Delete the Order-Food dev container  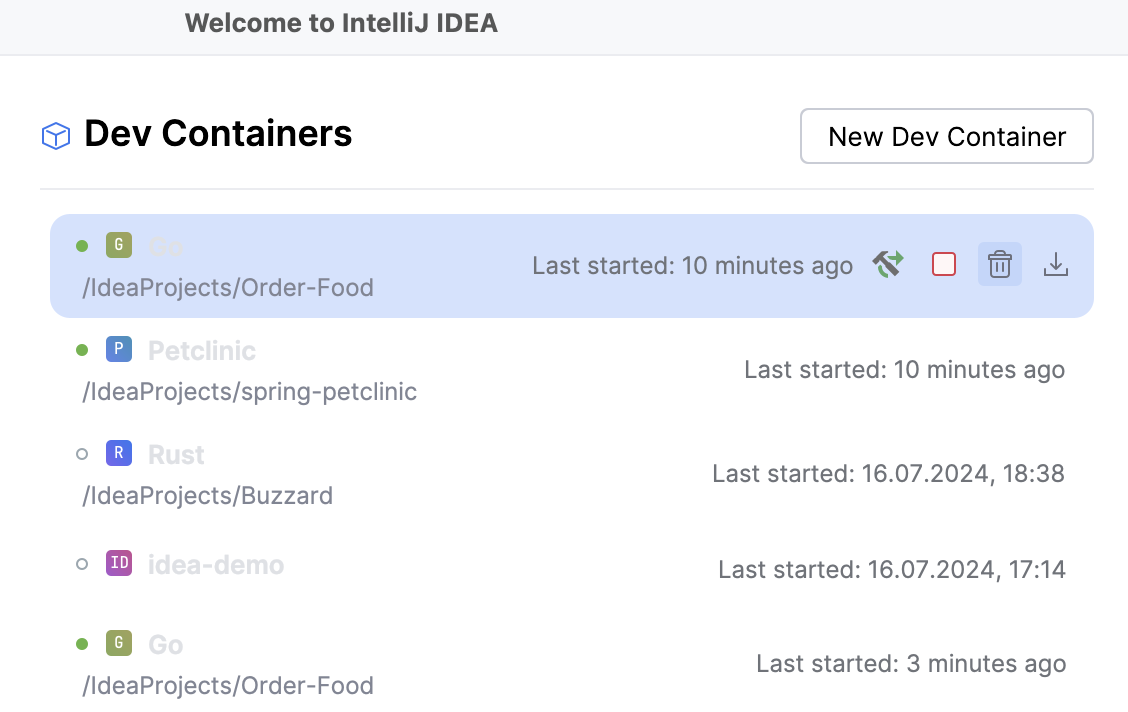click(999, 264)
